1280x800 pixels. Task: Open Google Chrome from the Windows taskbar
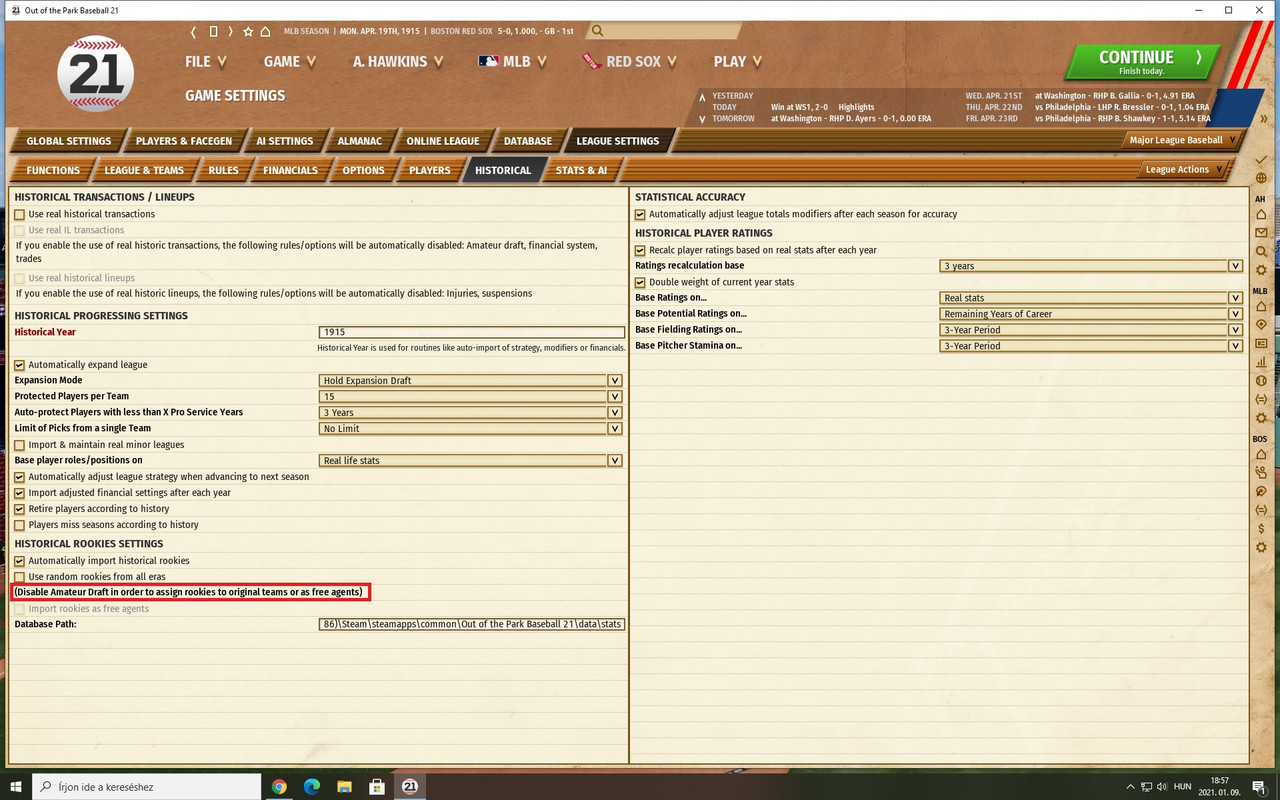coord(279,787)
